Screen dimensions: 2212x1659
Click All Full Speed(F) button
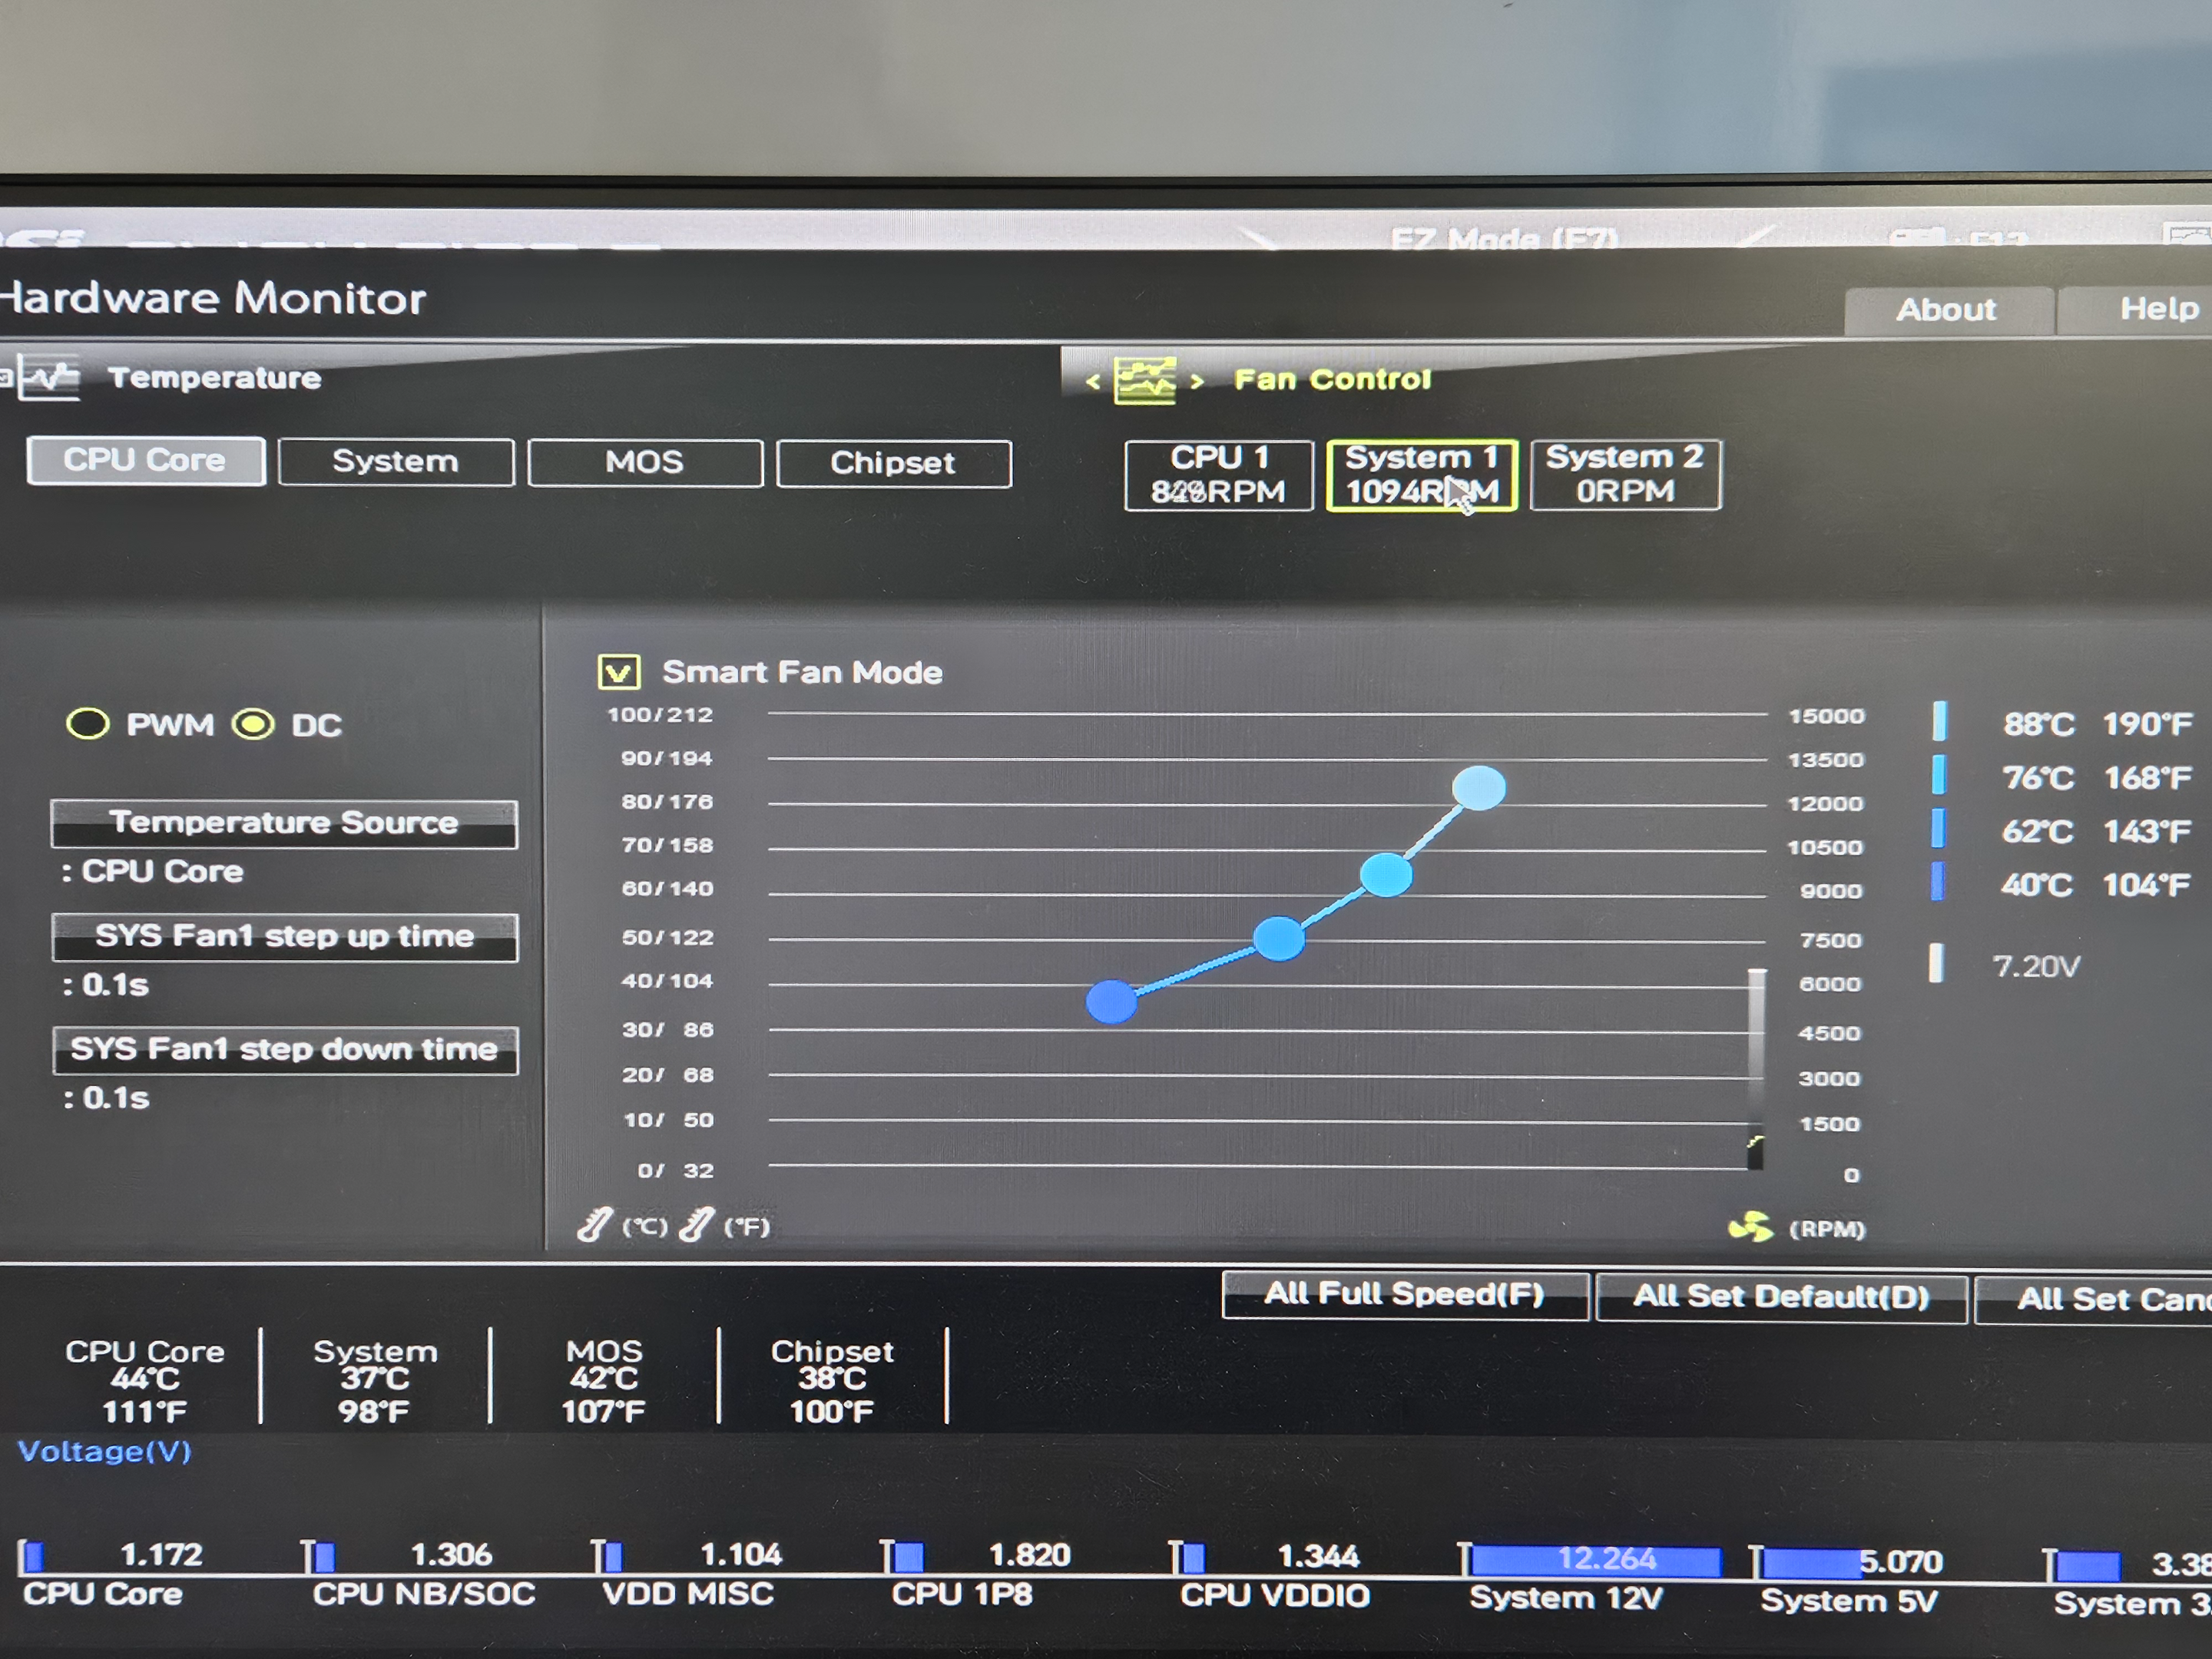[1405, 1295]
